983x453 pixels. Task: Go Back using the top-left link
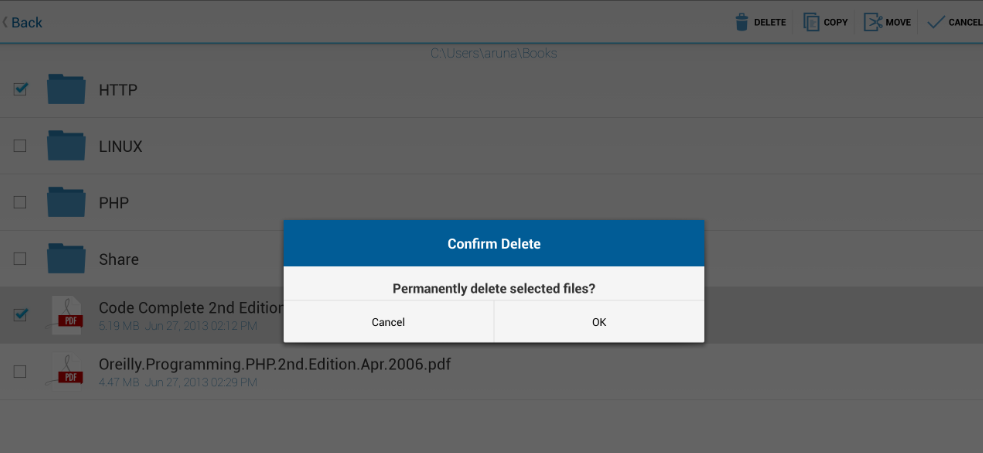pos(22,23)
